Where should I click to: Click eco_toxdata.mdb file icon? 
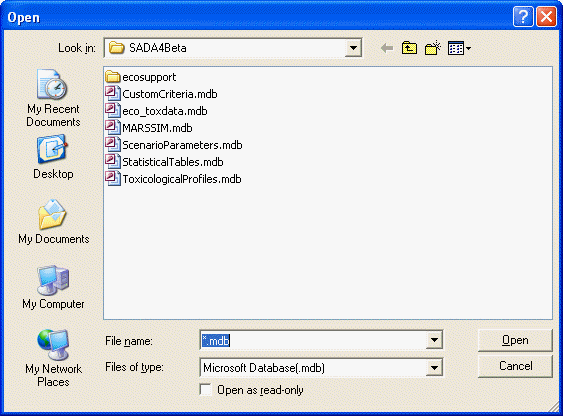tap(112, 111)
